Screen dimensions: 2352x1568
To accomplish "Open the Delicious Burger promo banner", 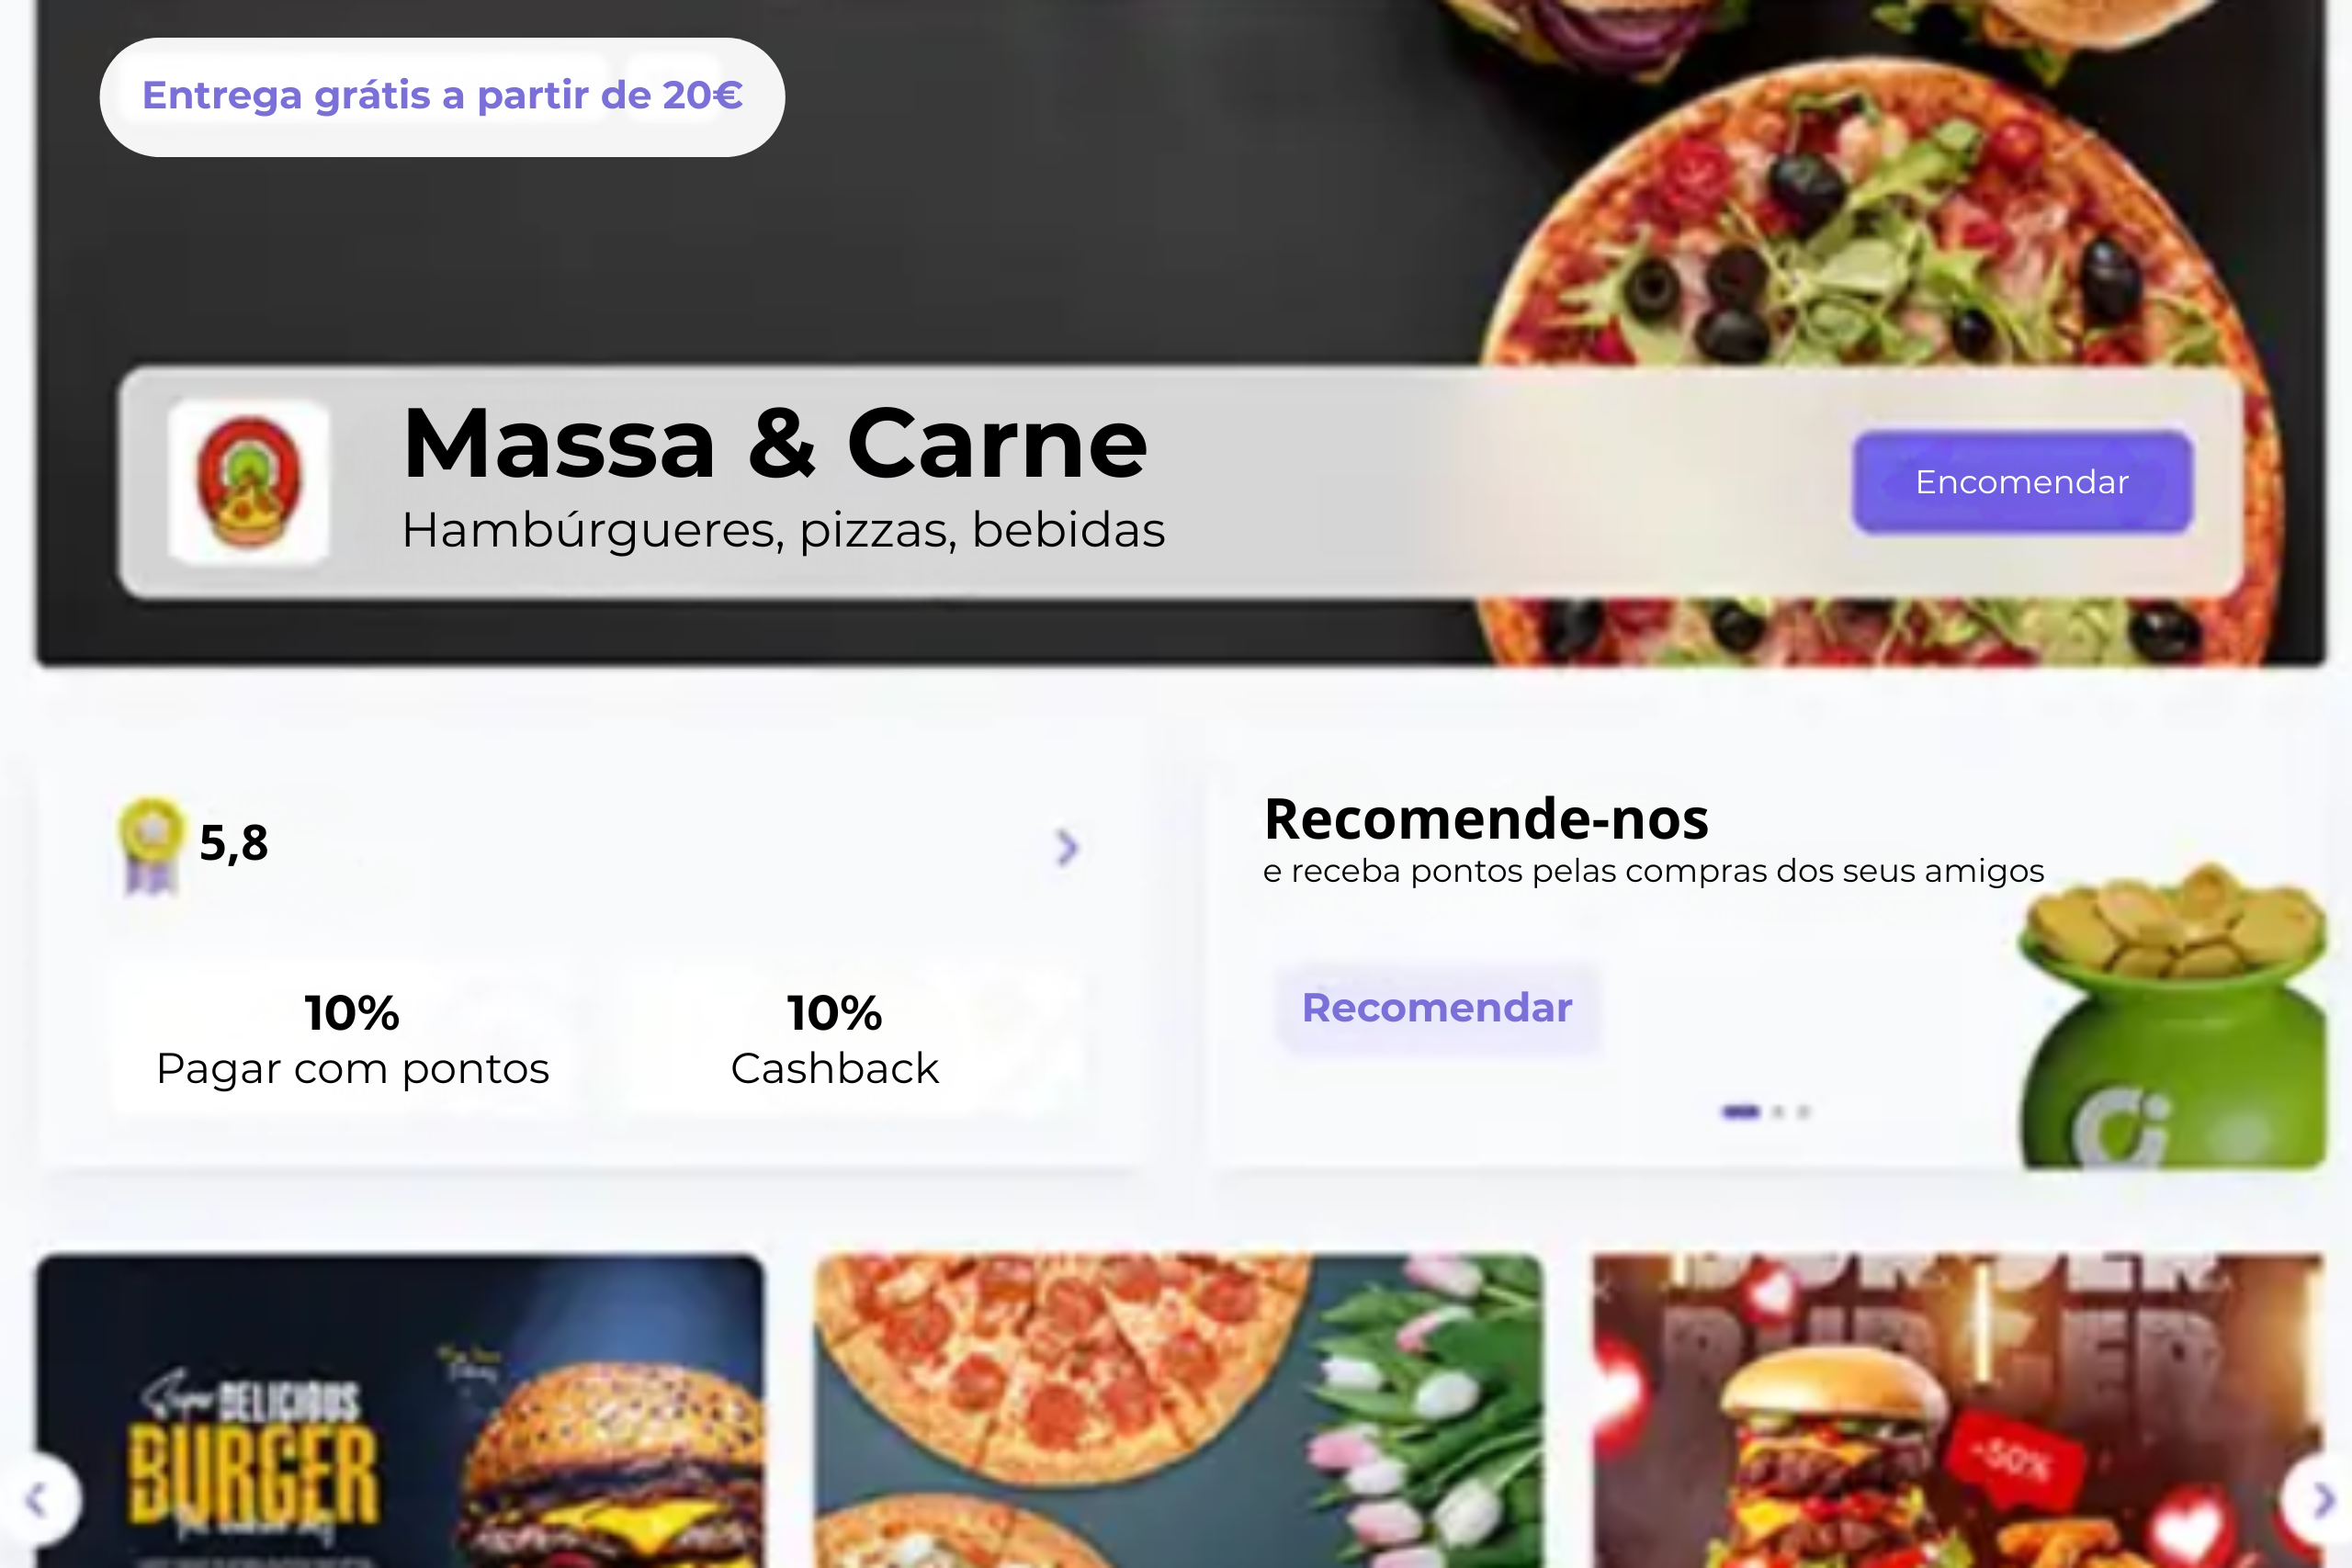I will pyautogui.click(x=400, y=1410).
